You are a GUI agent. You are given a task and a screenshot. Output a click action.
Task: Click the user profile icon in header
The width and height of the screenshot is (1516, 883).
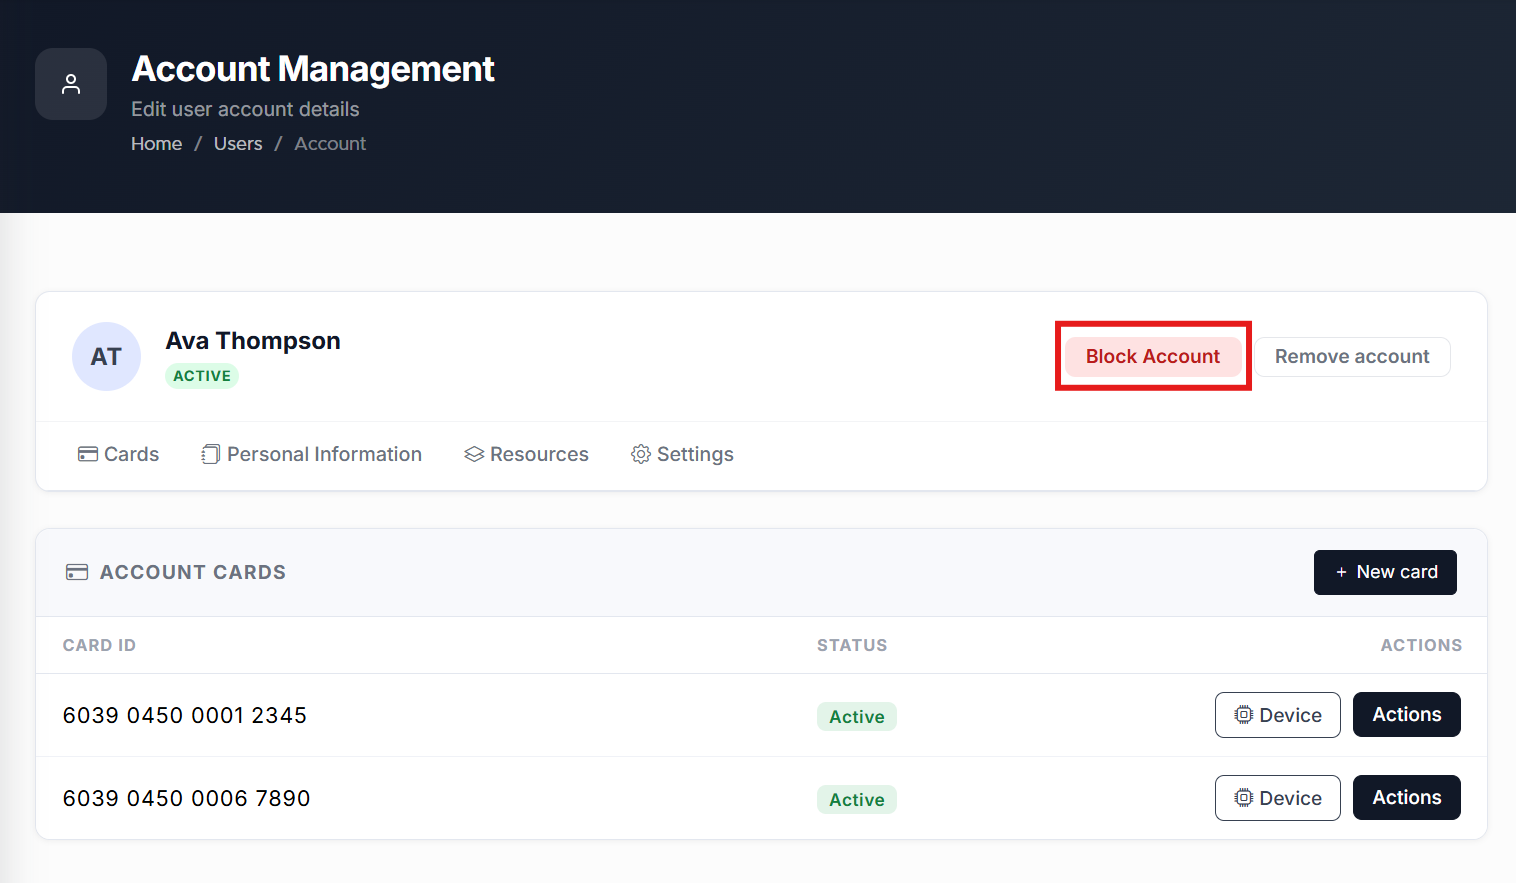tap(71, 84)
